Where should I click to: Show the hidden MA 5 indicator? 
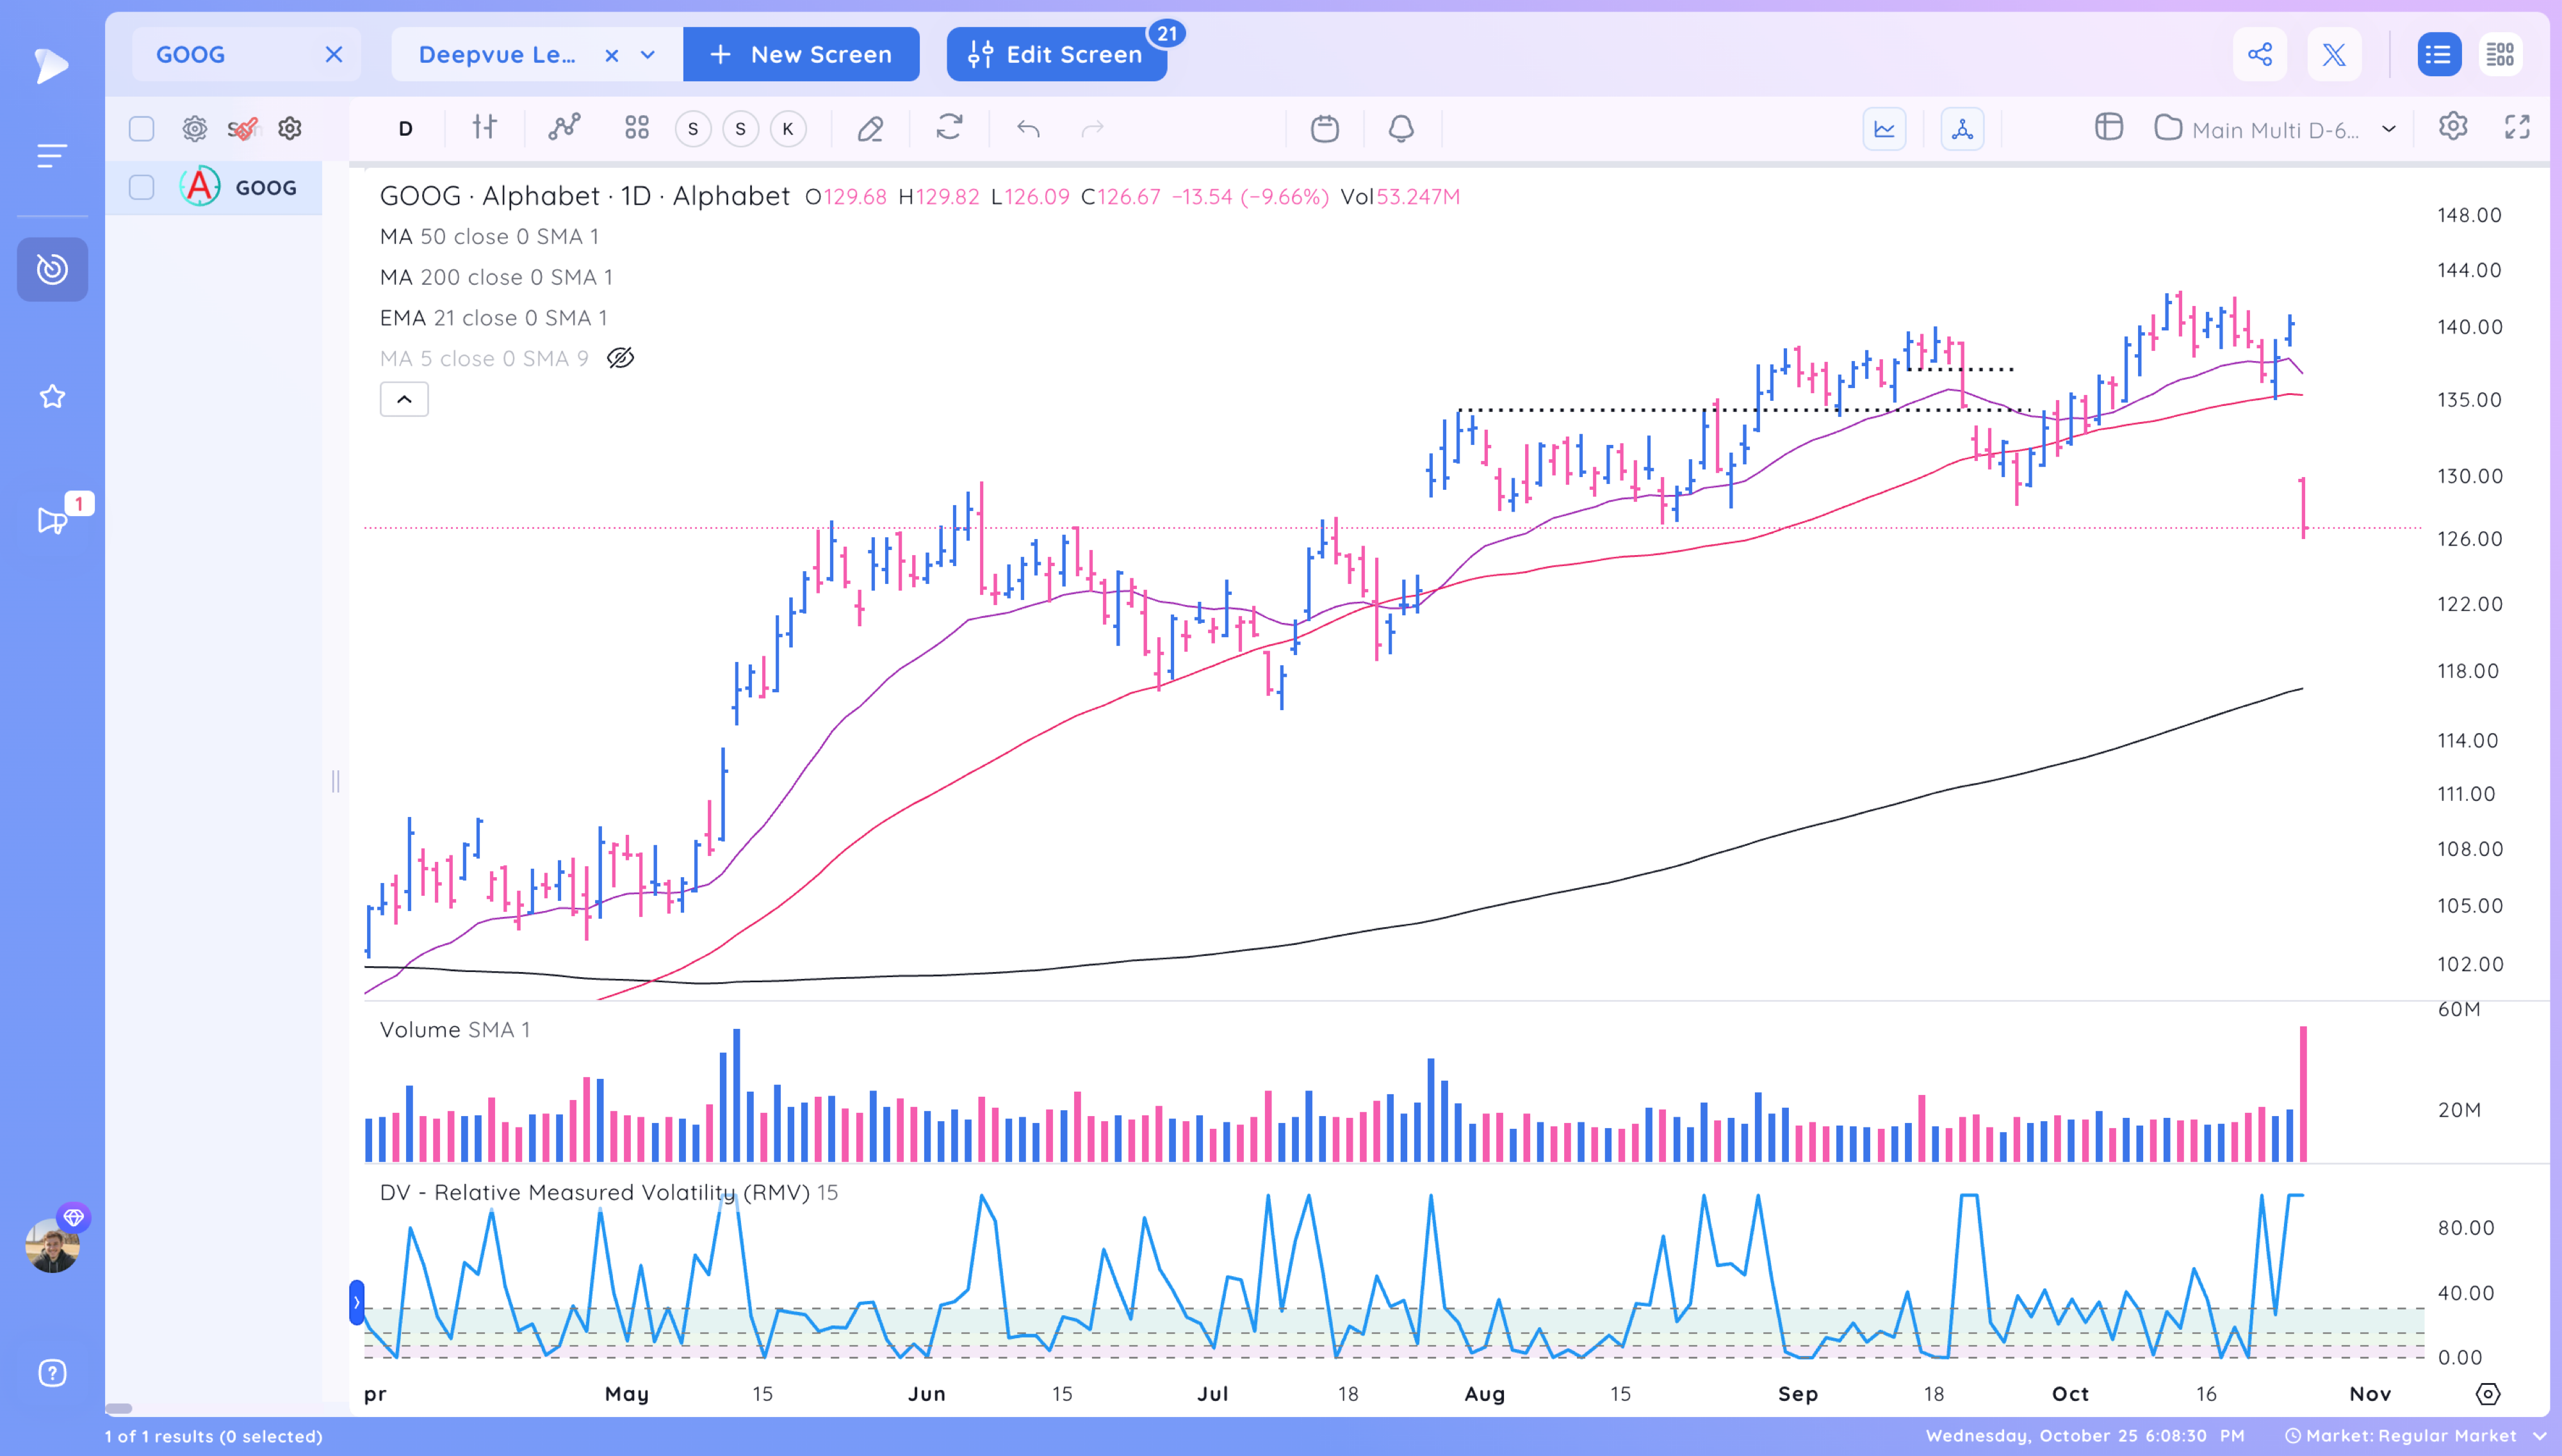pyautogui.click(x=620, y=358)
